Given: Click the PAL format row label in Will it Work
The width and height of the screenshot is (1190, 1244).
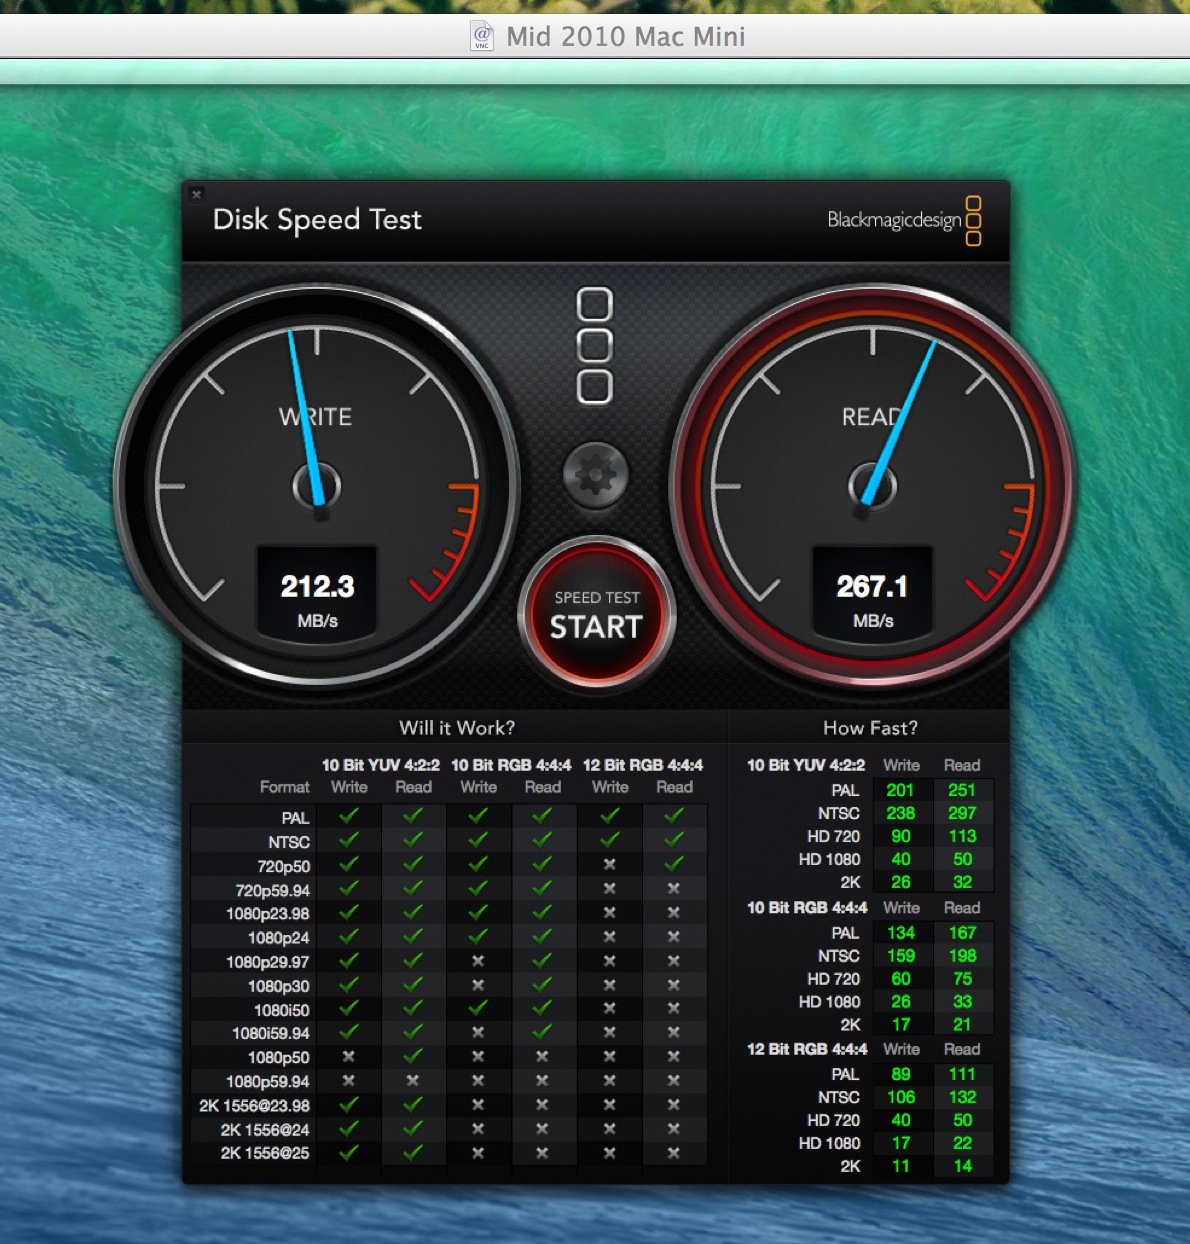Looking at the screenshot, I should pyautogui.click(x=295, y=818).
